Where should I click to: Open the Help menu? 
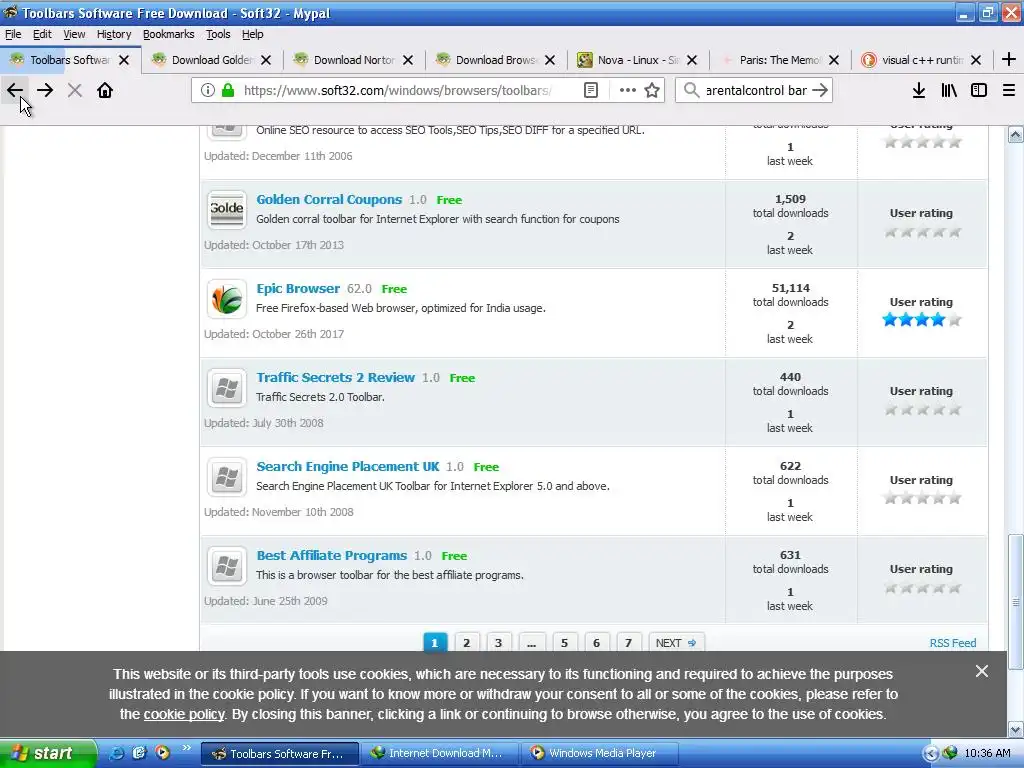tap(252, 34)
